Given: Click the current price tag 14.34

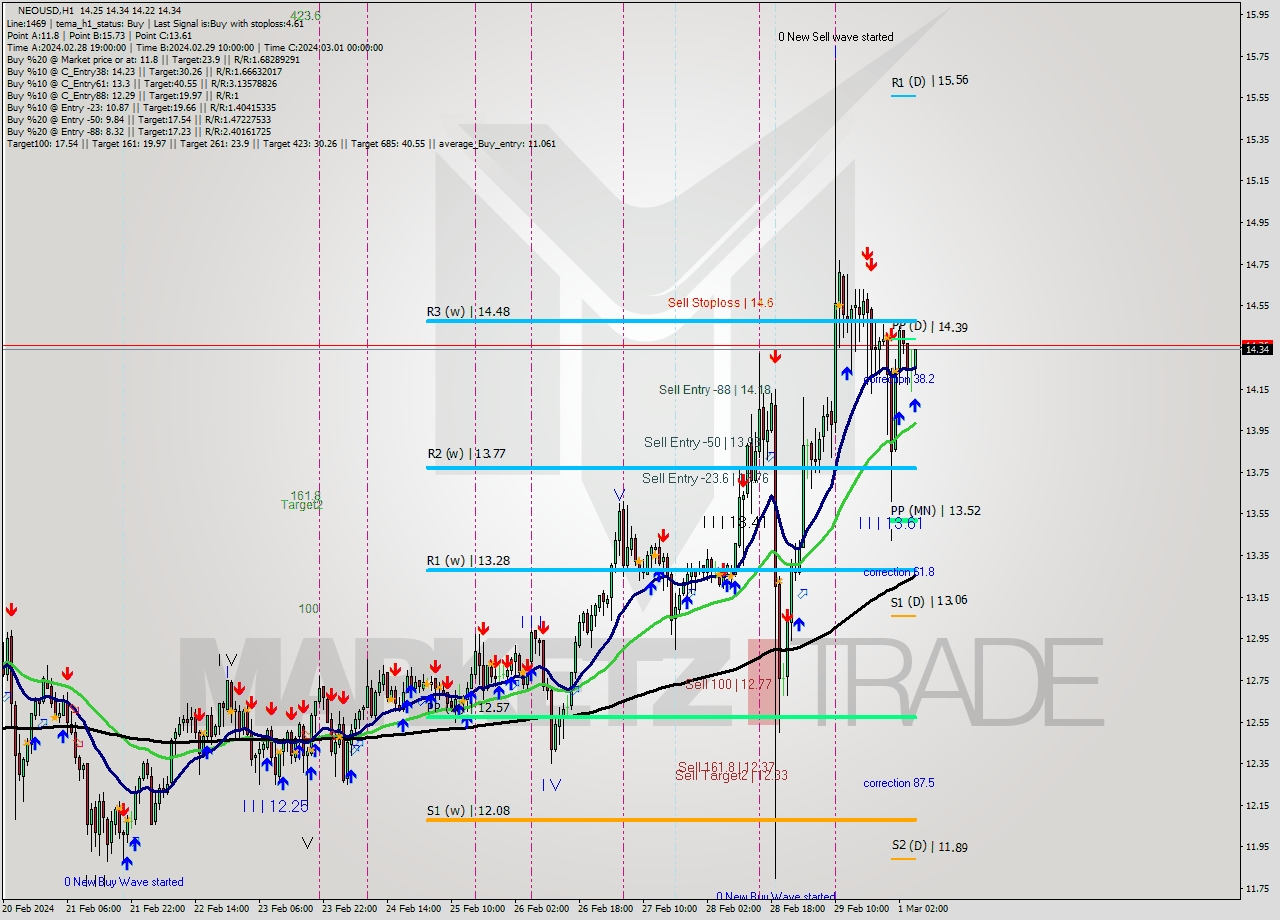Looking at the screenshot, I should coord(1257,348).
